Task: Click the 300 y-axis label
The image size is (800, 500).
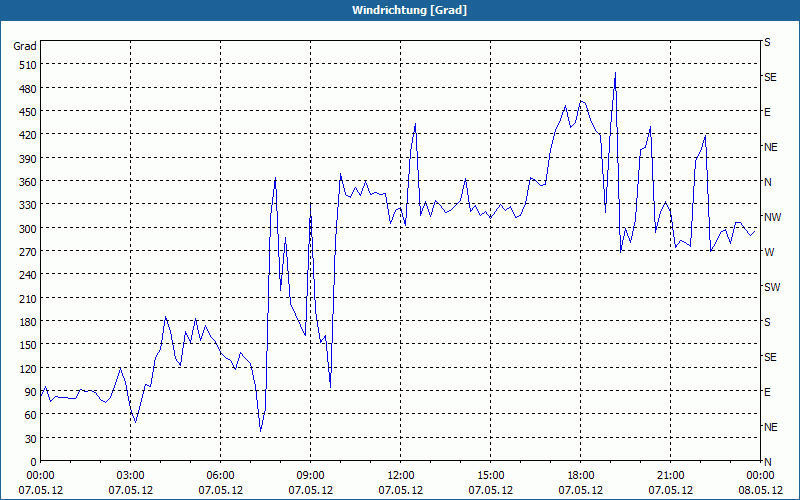Action: (x=28, y=229)
